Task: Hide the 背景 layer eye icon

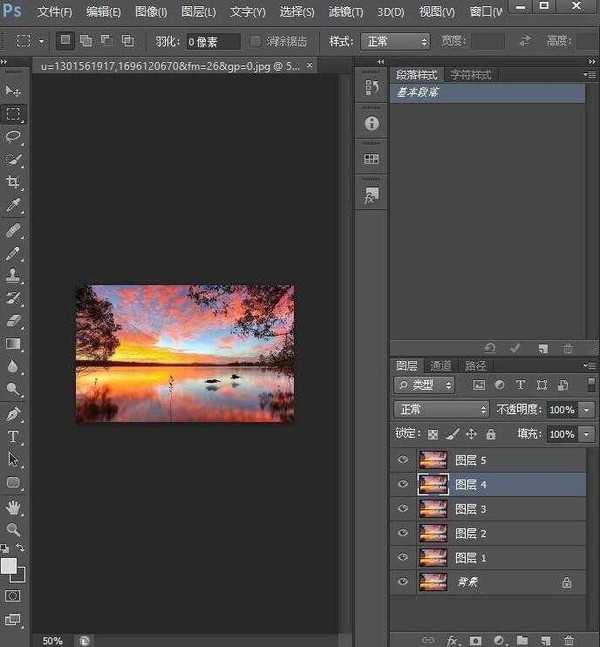Action: click(403, 582)
